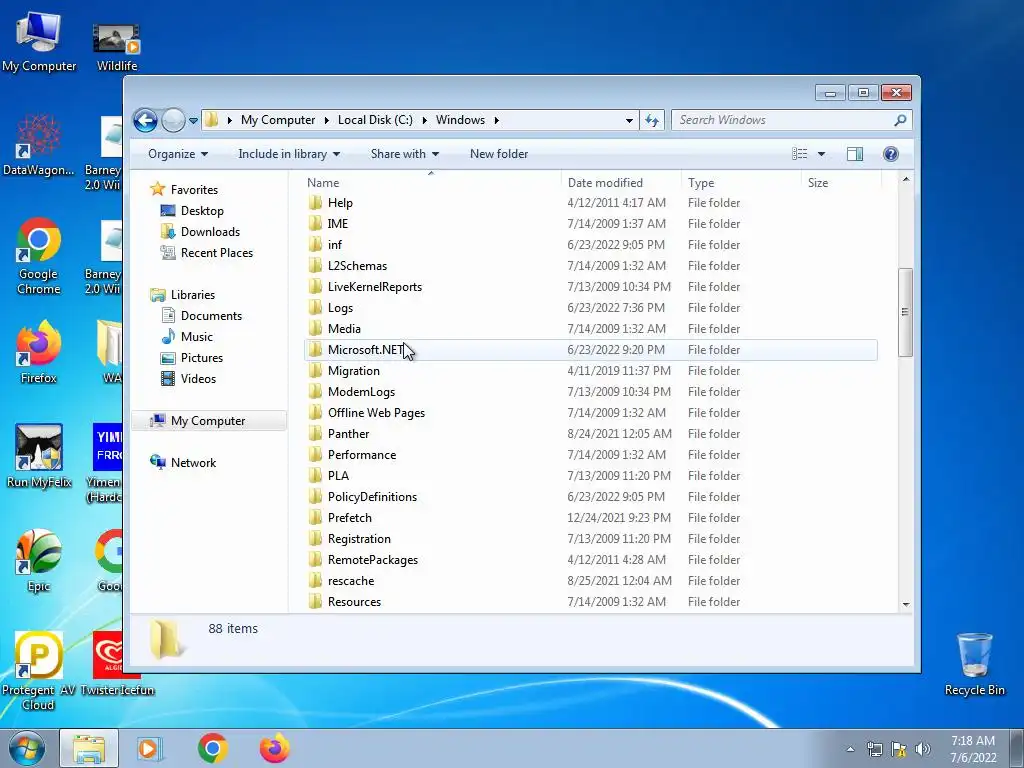This screenshot has height=768, width=1024.
Task: Click the file list scroll up arrow
Action: (x=906, y=179)
